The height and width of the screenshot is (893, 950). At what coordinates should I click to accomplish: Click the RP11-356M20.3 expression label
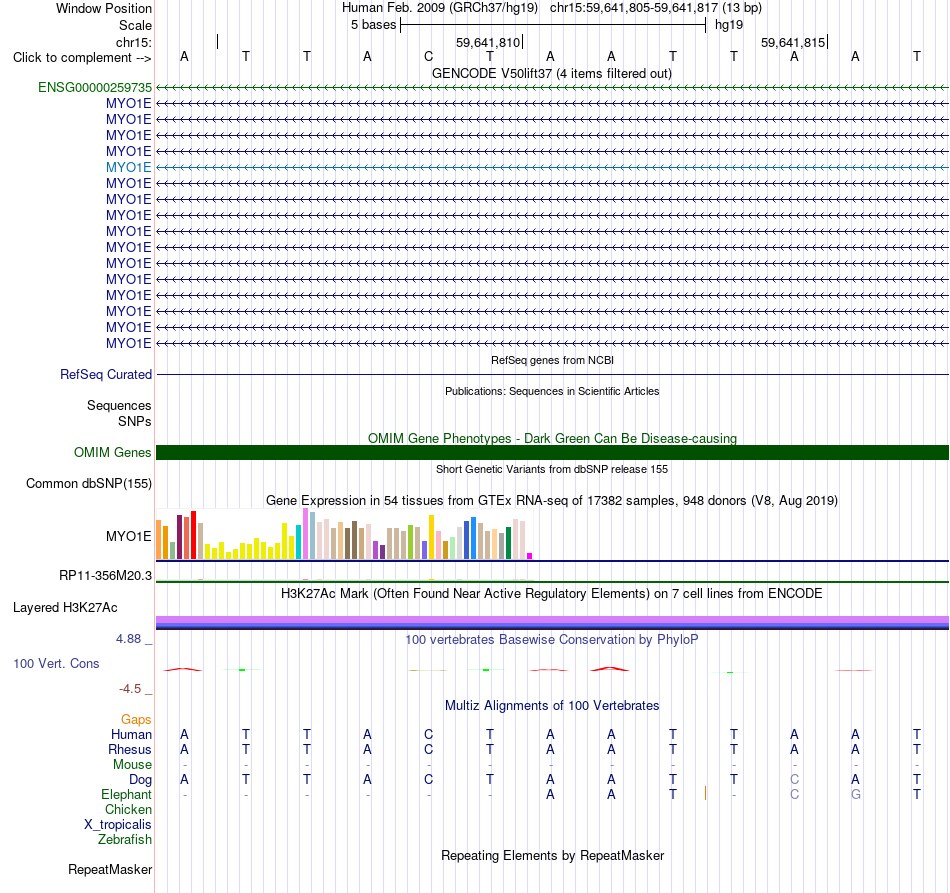[105, 576]
